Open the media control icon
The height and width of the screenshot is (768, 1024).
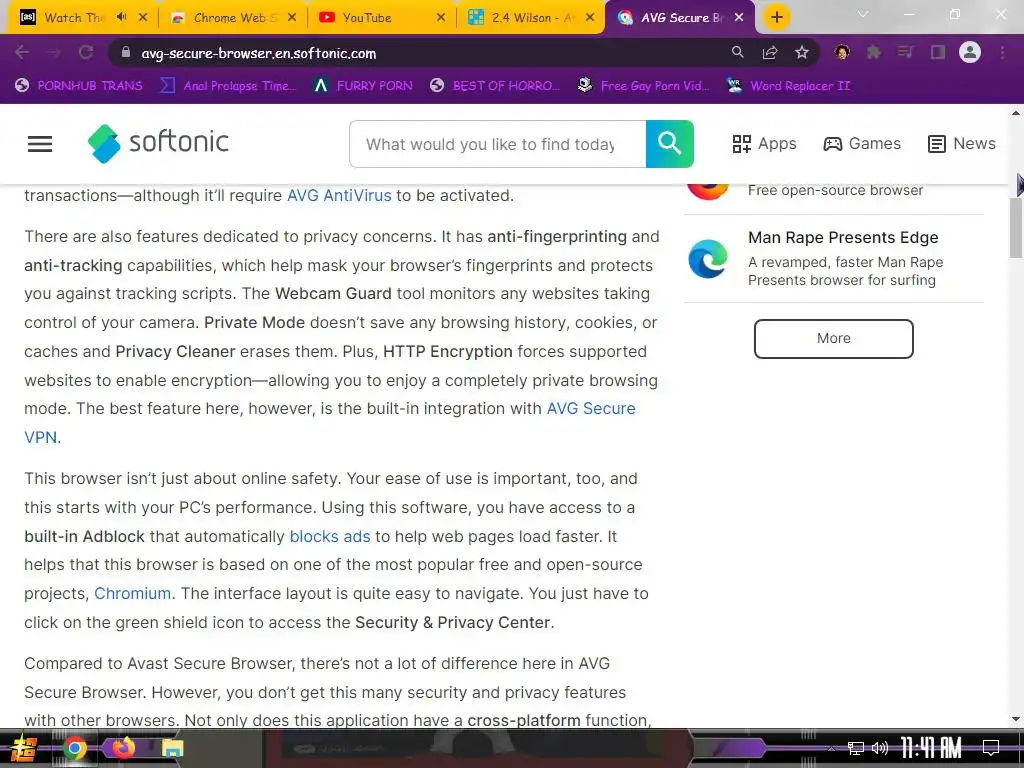click(x=906, y=52)
